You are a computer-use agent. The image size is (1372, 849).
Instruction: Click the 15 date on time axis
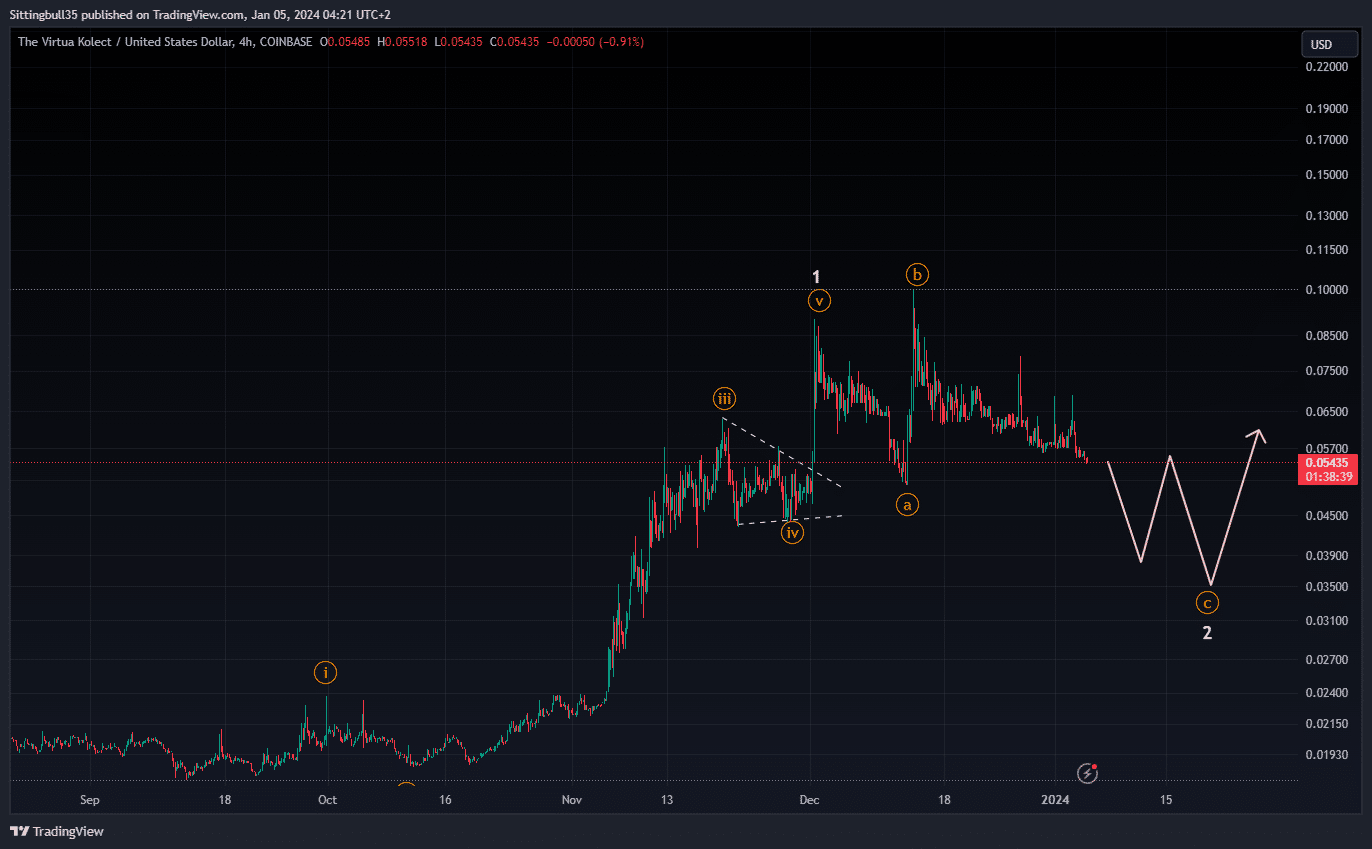tap(1166, 800)
